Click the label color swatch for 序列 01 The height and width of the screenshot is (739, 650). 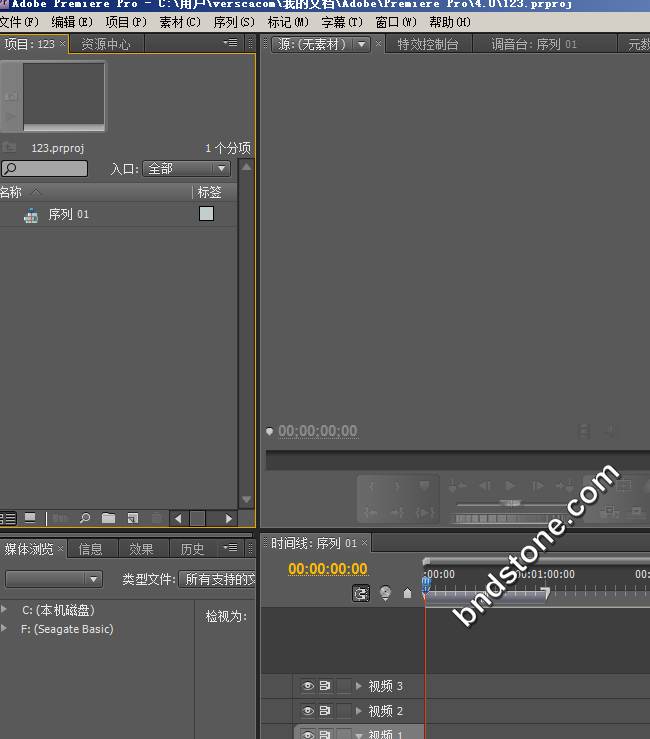coord(206,214)
